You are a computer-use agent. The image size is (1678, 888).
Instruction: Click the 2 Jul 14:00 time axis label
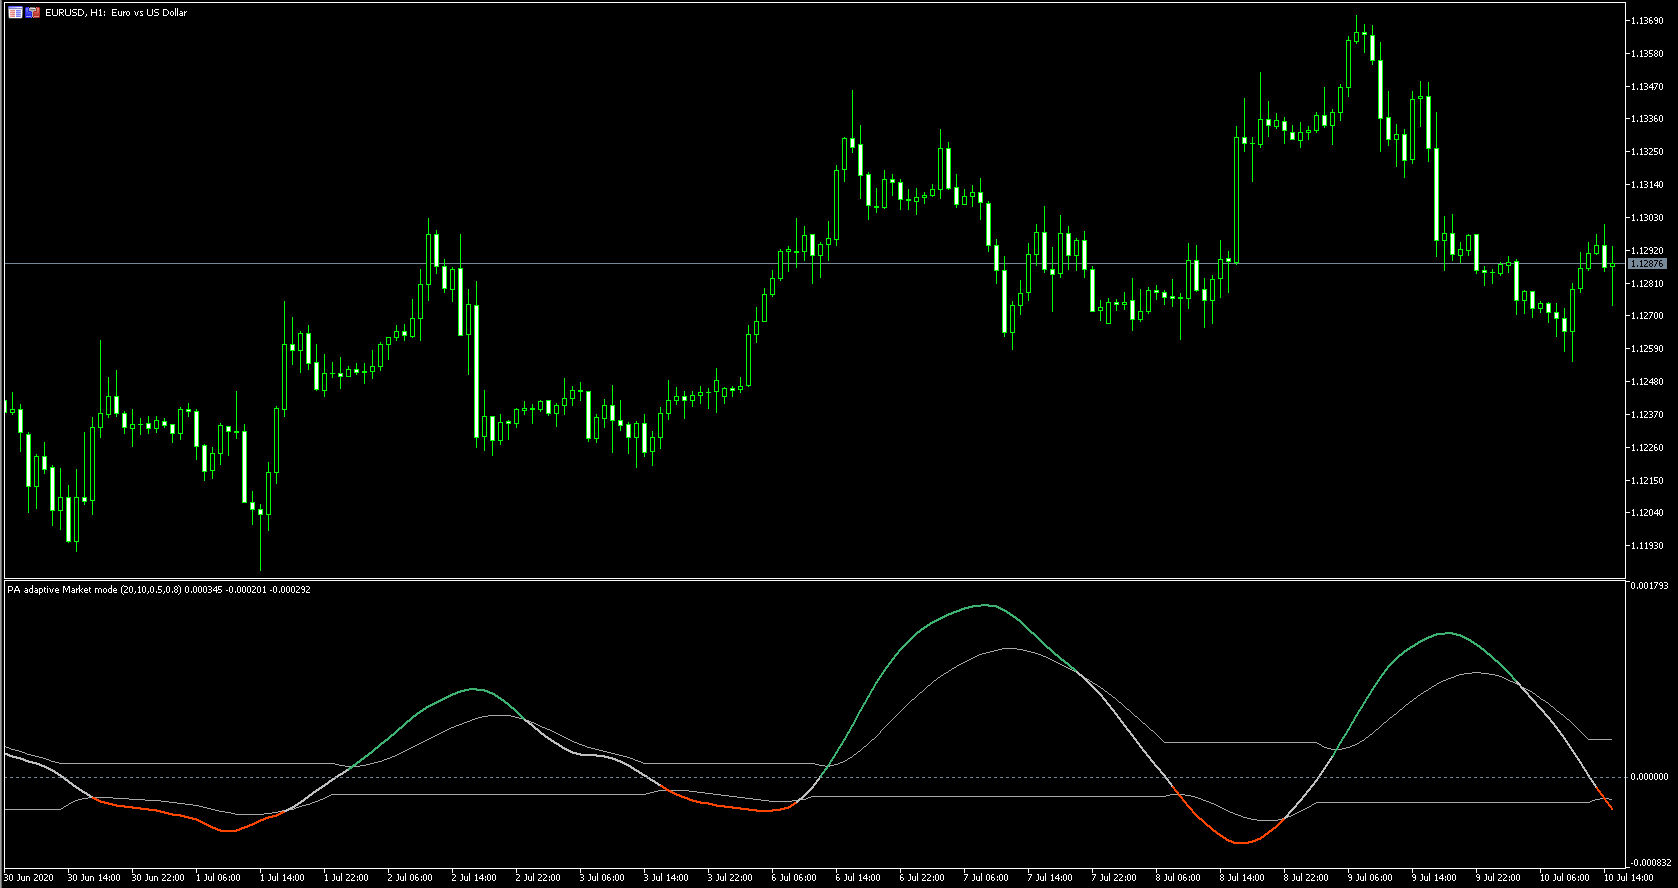[474, 878]
